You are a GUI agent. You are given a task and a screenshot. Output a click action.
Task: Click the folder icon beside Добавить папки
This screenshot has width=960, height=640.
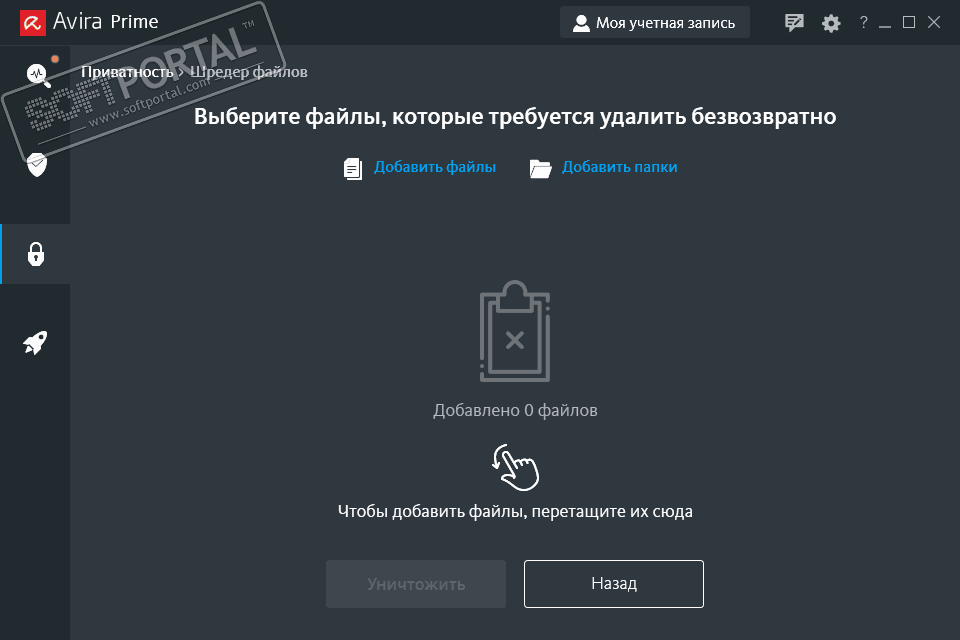[x=541, y=168]
